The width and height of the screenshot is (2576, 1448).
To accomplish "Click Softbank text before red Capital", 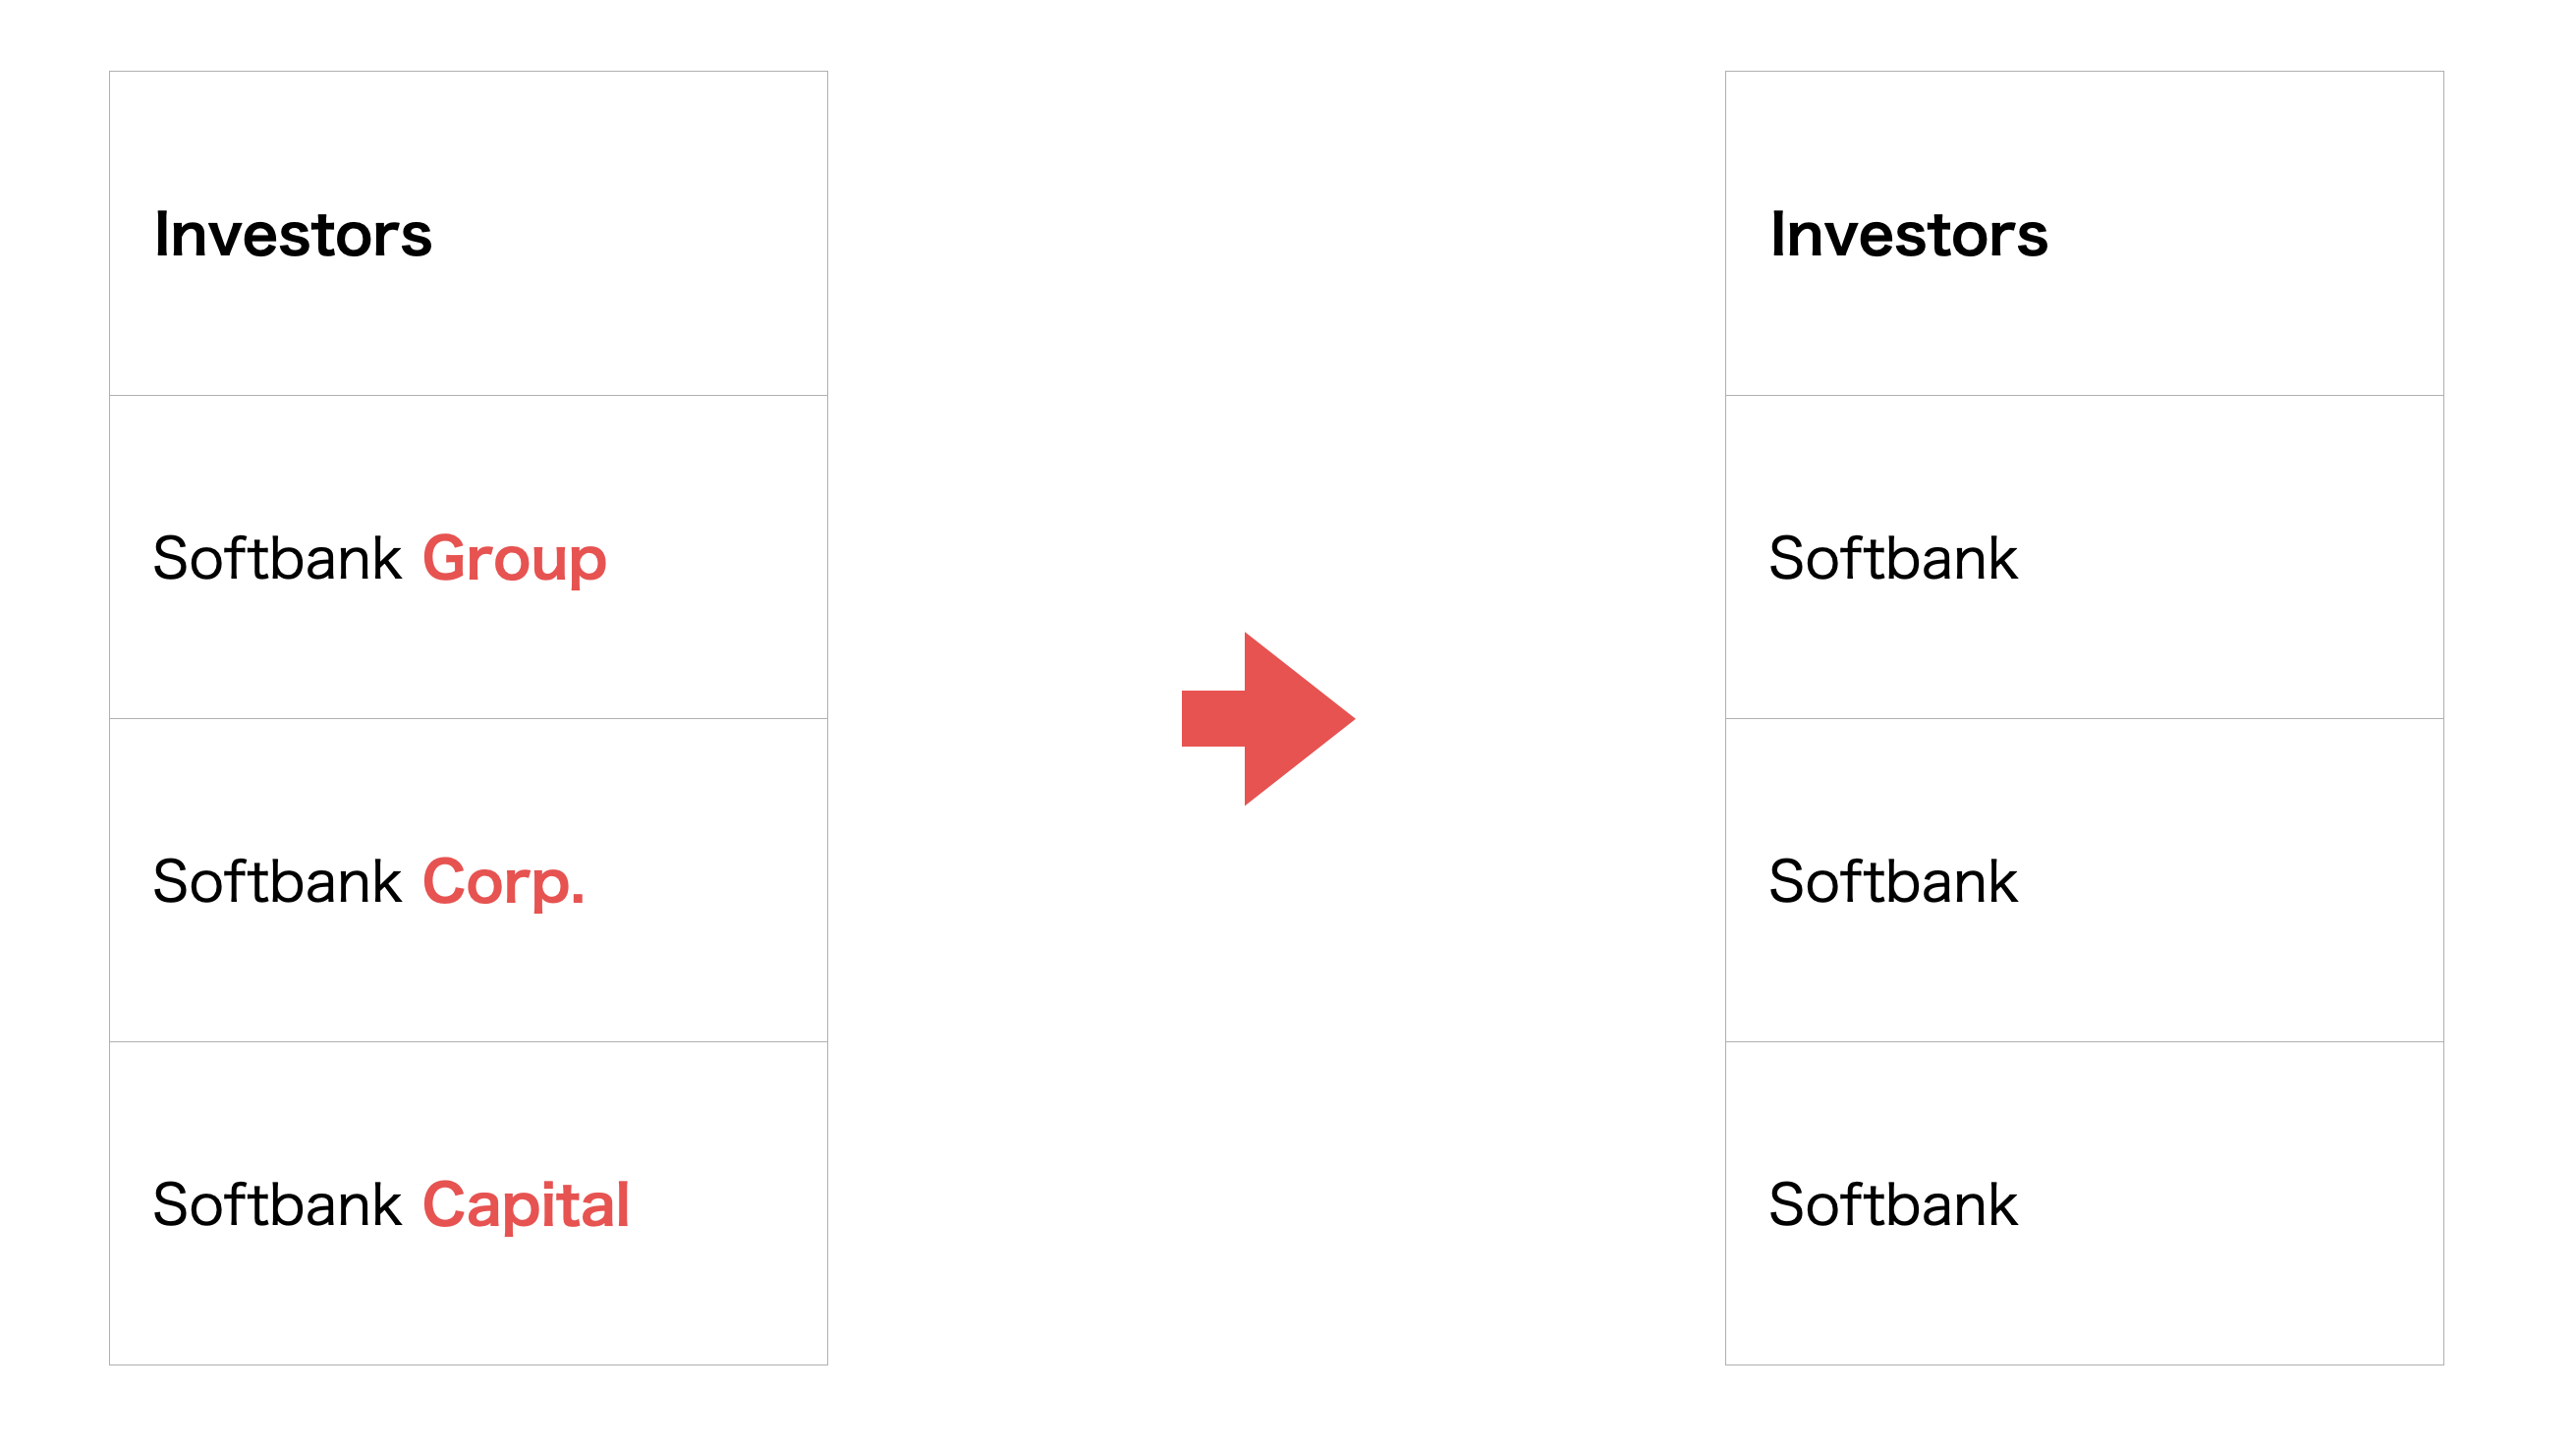I will click(277, 1203).
